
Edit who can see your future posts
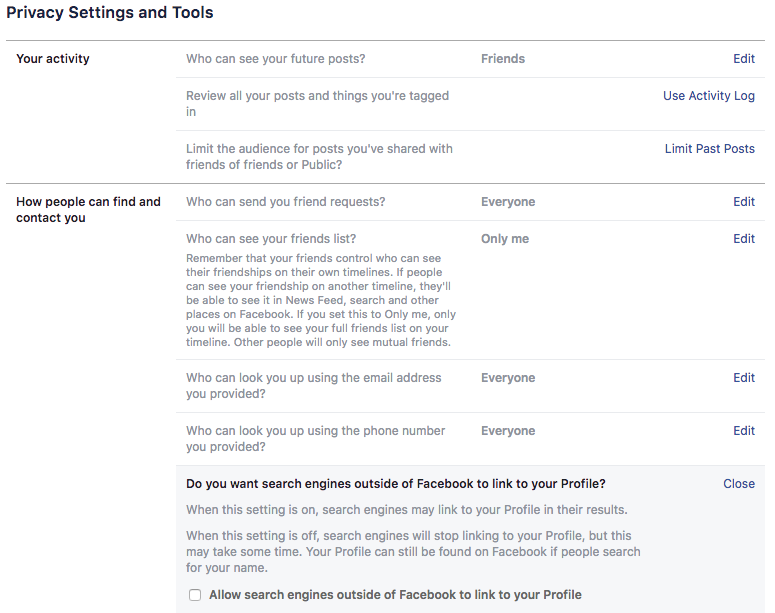click(743, 59)
